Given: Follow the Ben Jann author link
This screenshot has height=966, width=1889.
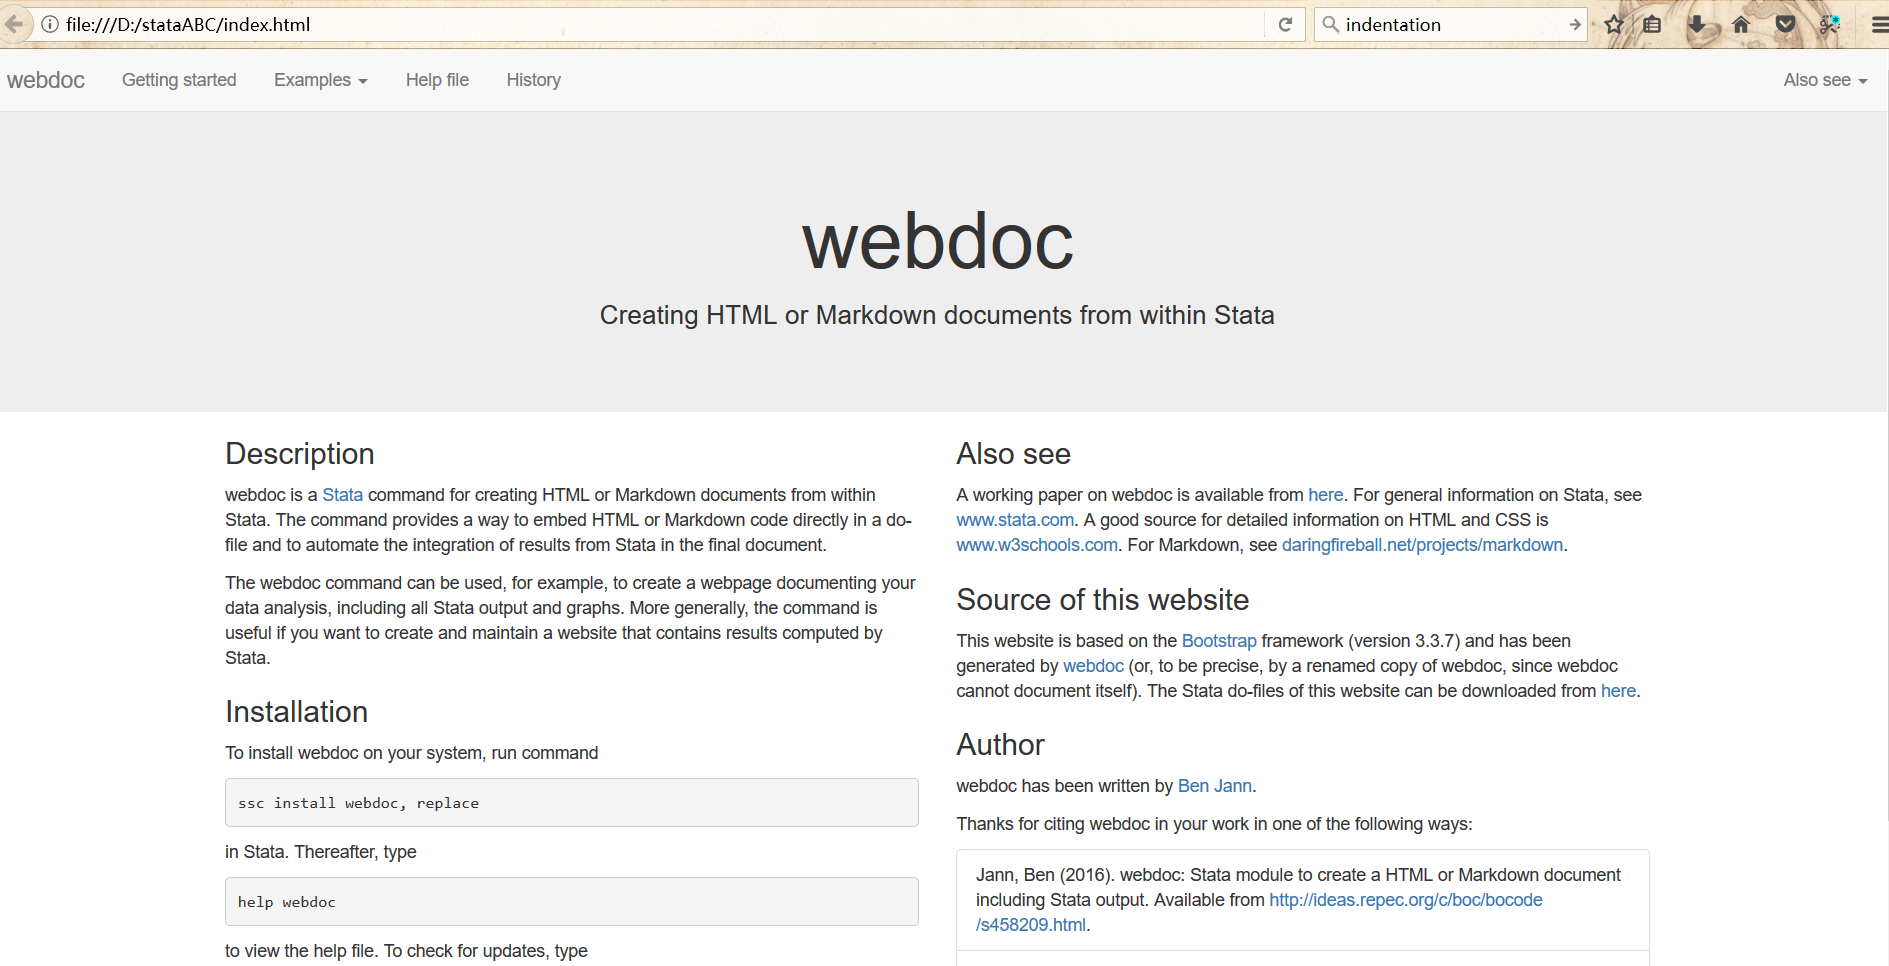Looking at the screenshot, I should [1214, 786].
